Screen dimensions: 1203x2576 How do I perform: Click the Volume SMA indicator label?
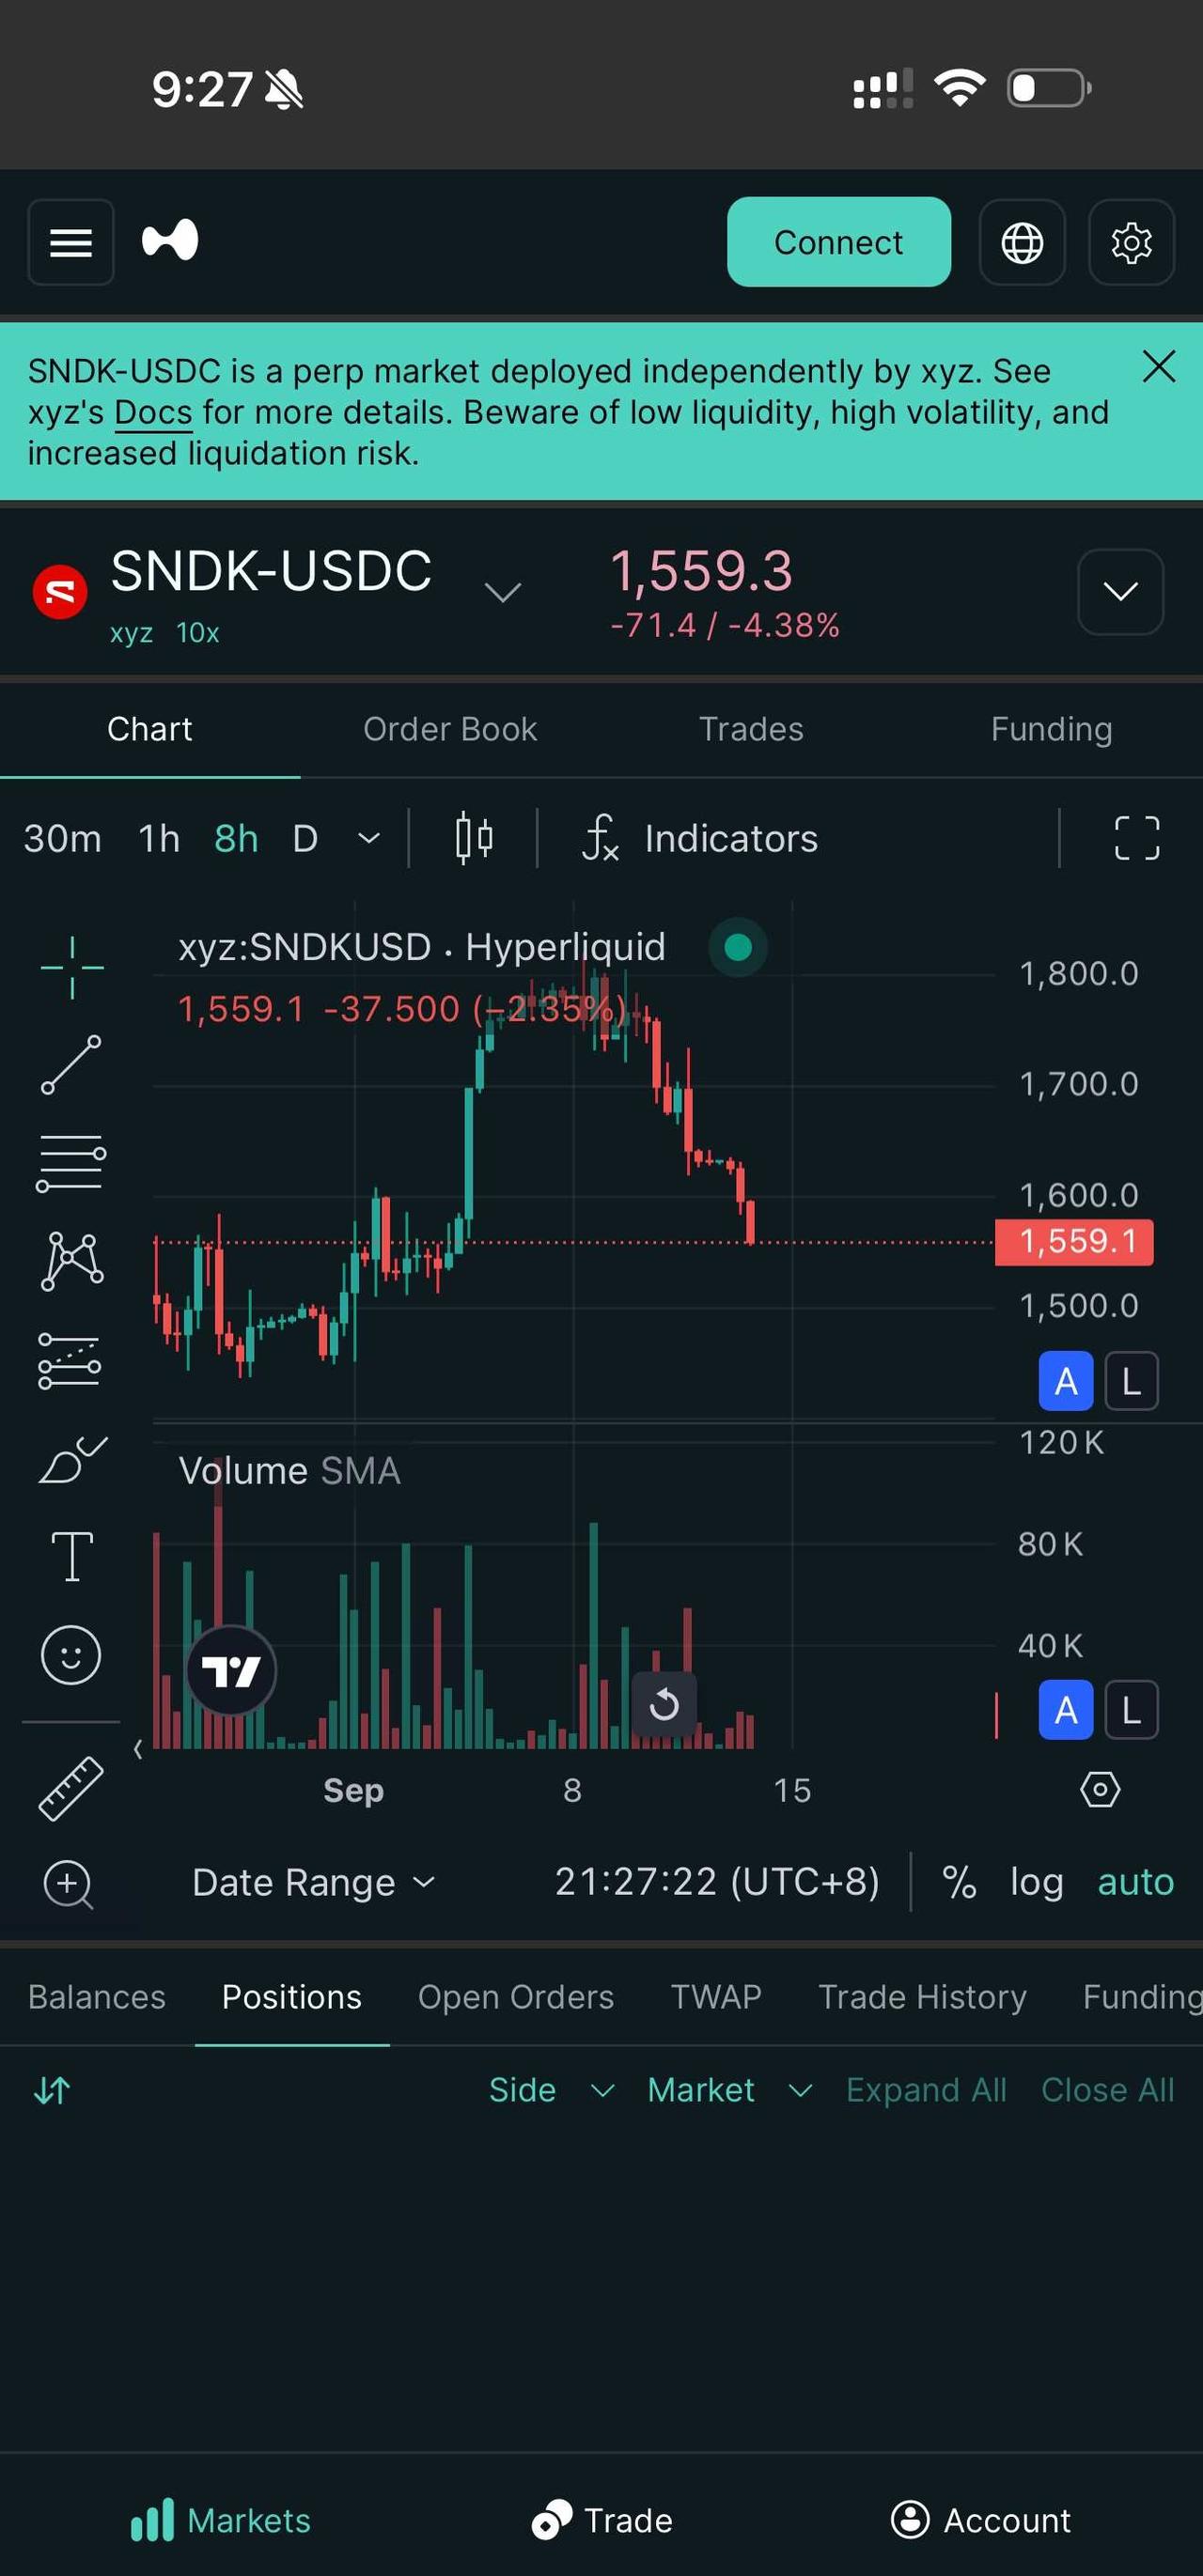tap(289, 1471)
